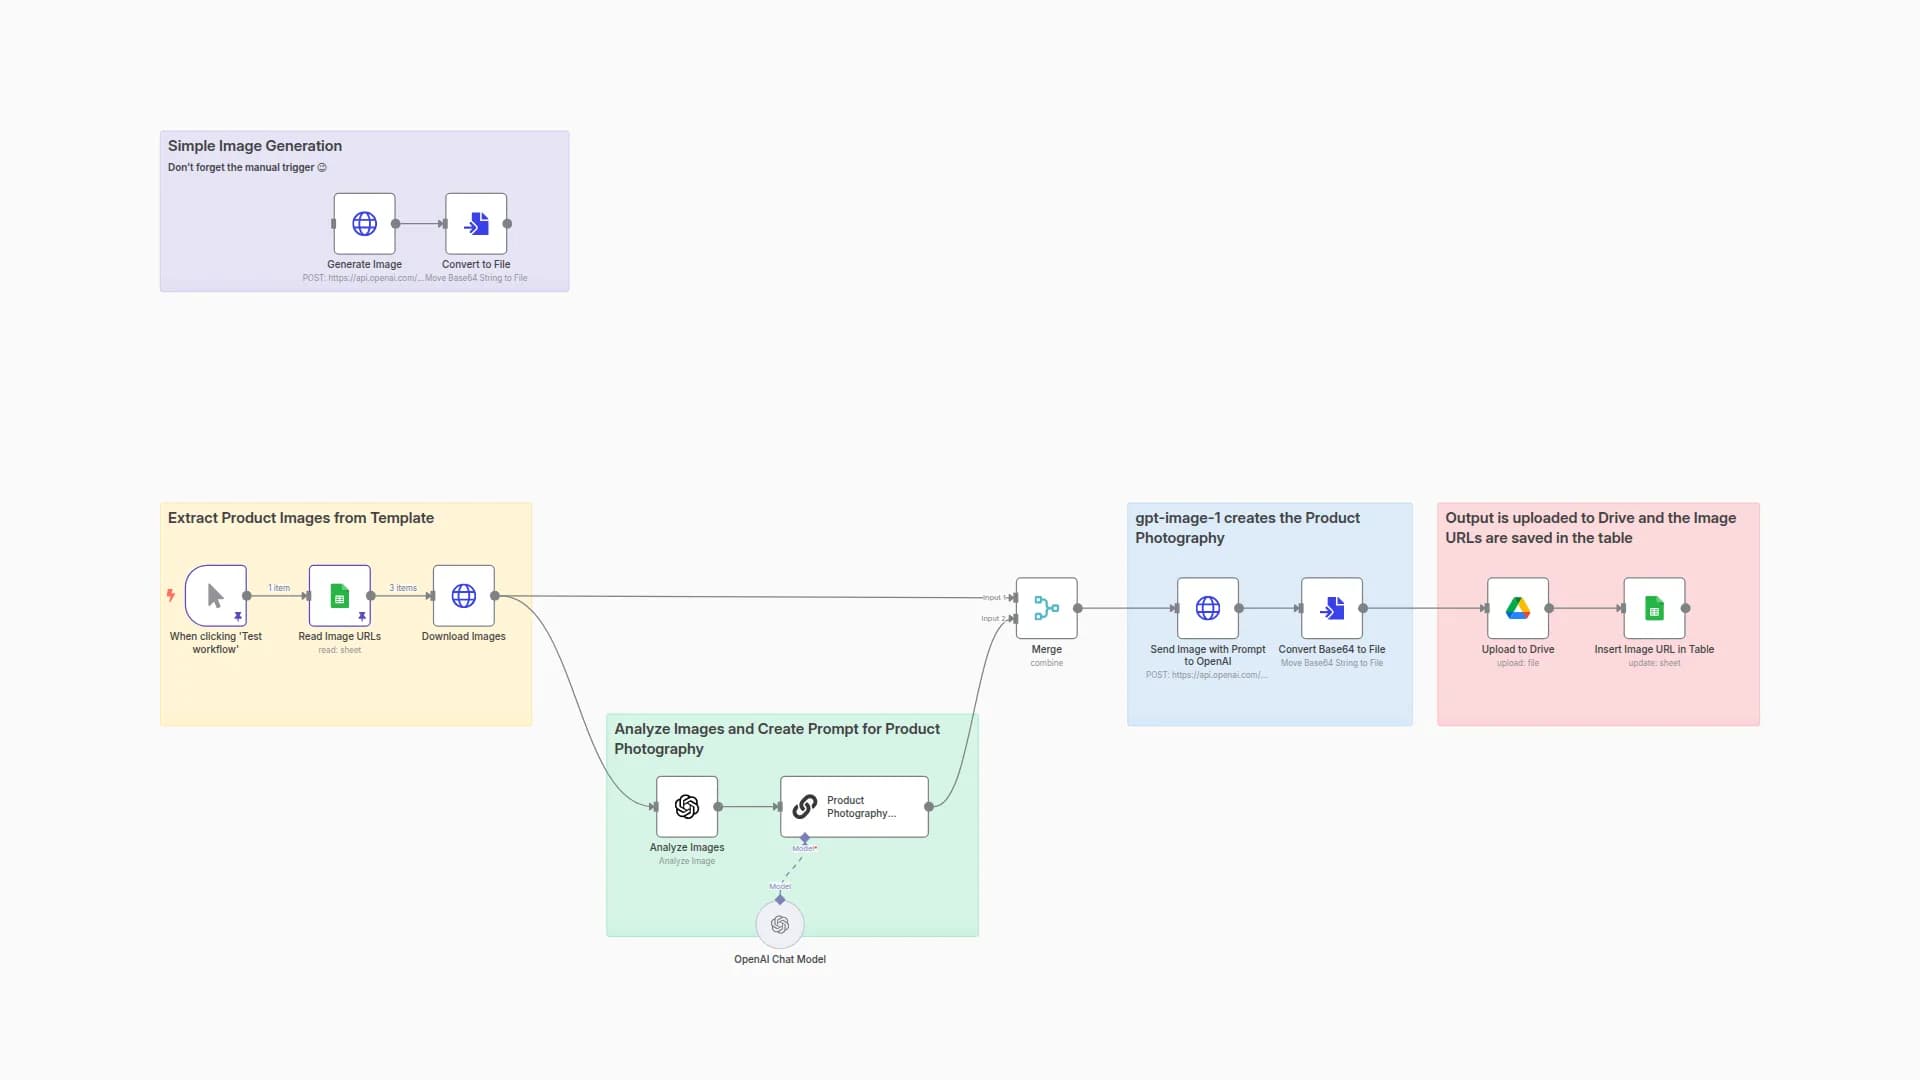The width and height of the screenshot is (1920, 1080).
Task: Click the red trigger lightning bolt icon
Action: pyautogui.click(x=171, y=595)
